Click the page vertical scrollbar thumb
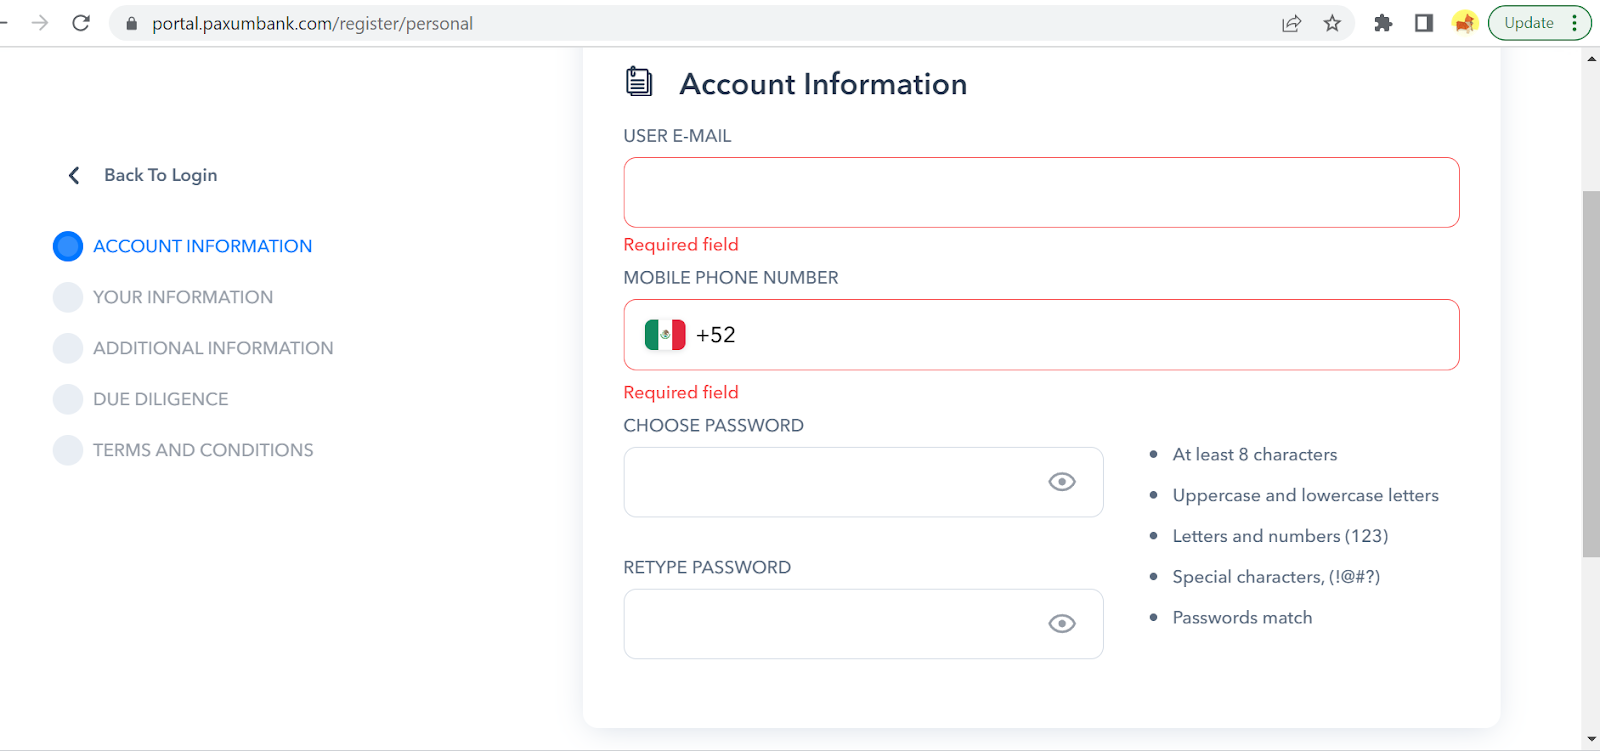 1591,373
